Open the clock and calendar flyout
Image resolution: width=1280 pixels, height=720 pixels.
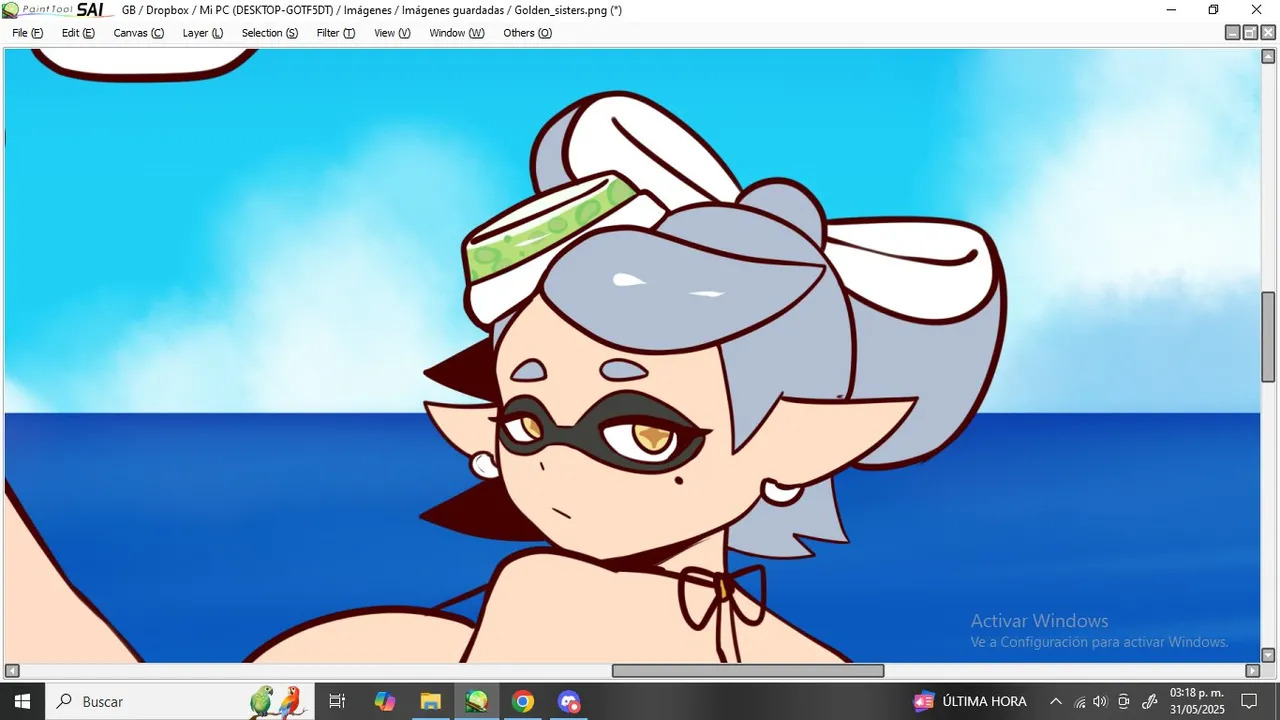point(1197,701)
